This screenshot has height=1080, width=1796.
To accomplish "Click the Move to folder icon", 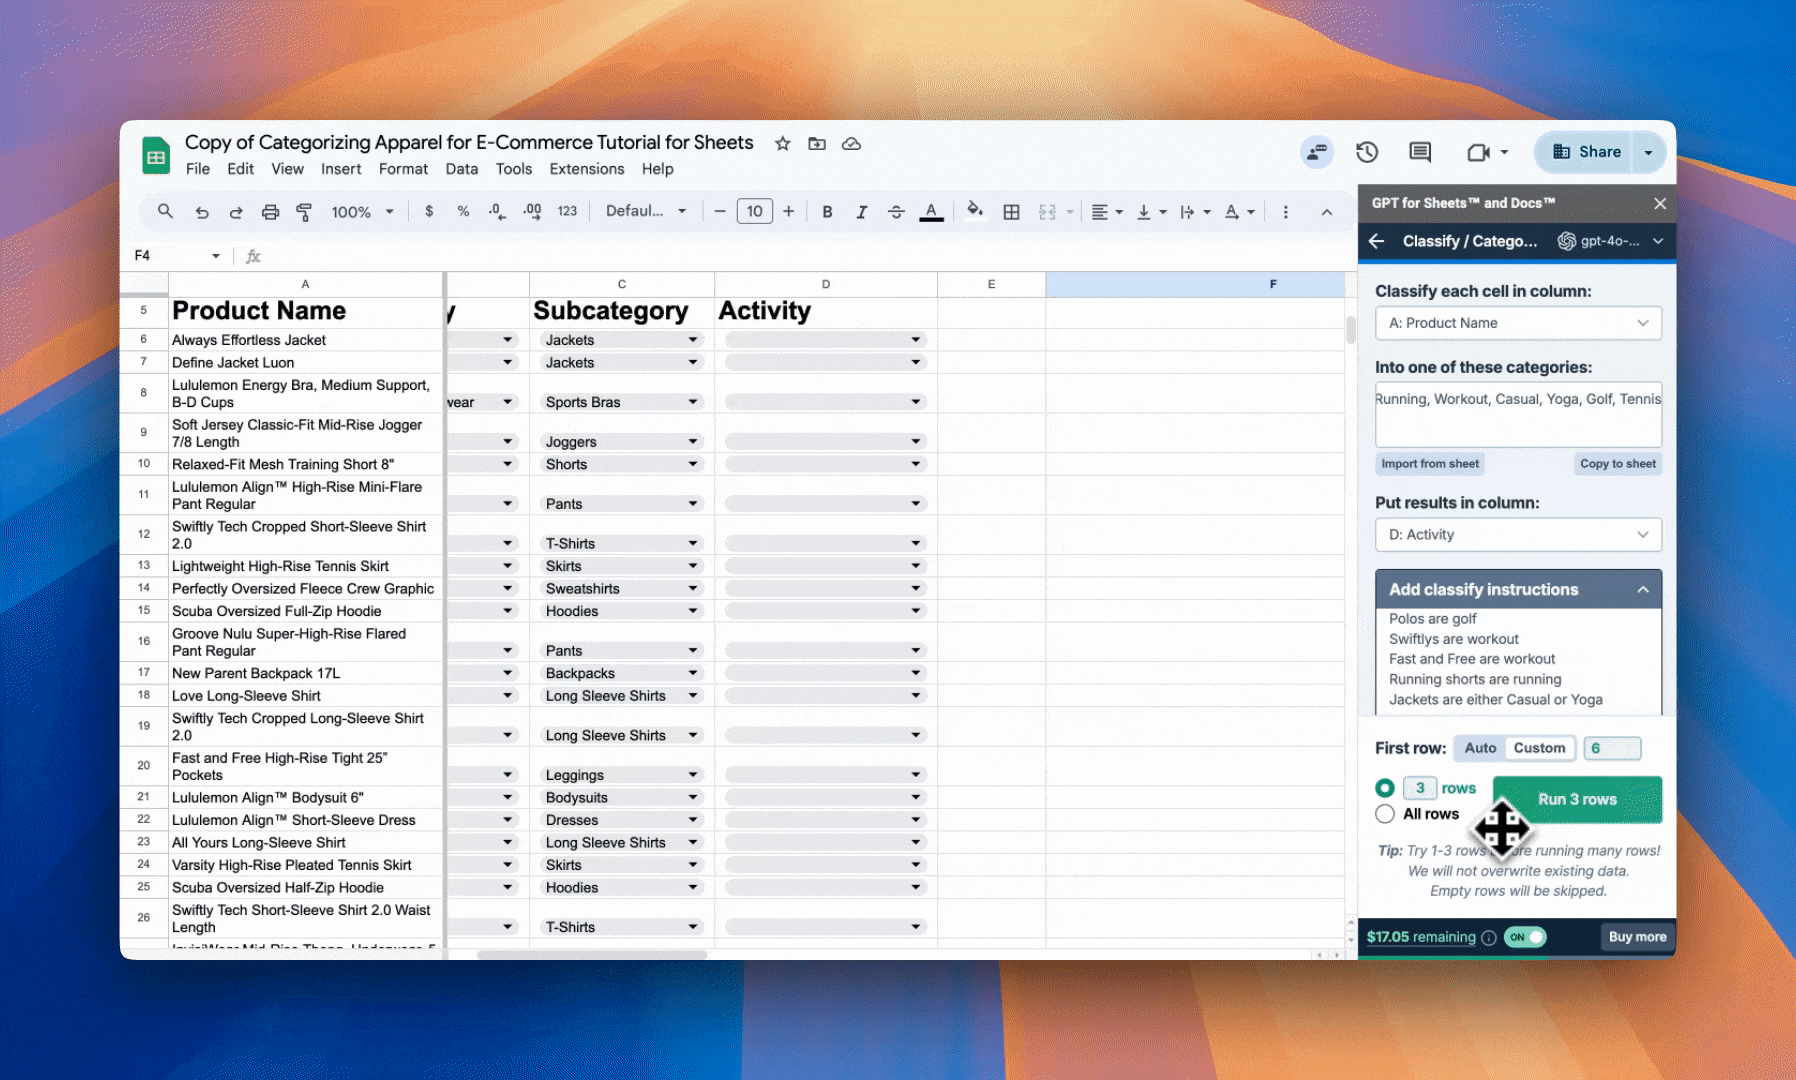I will 817,144.
